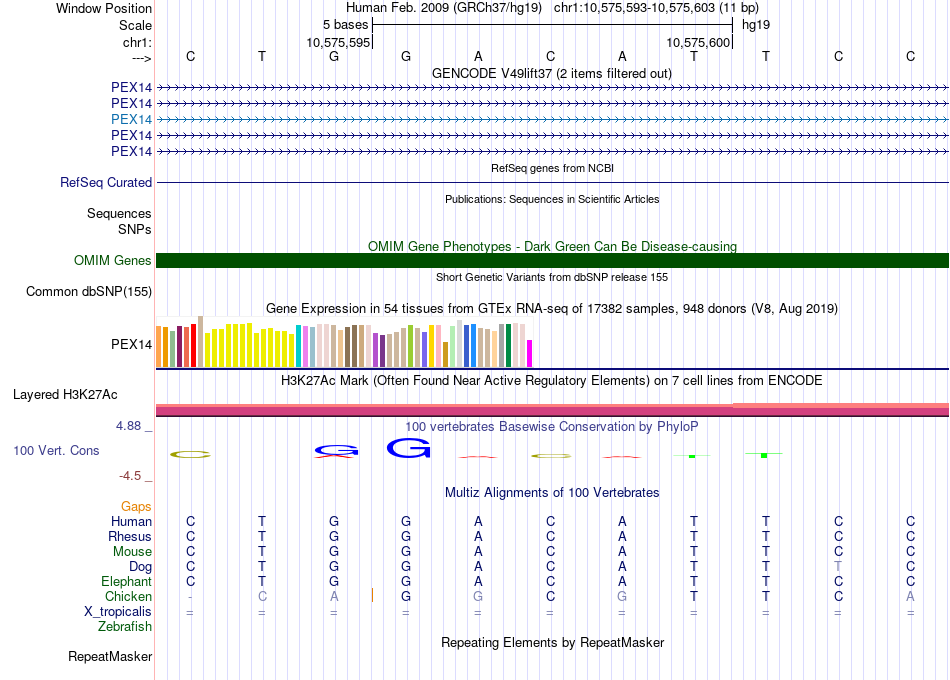Click the sequence direction arrow label

(142, 58)
